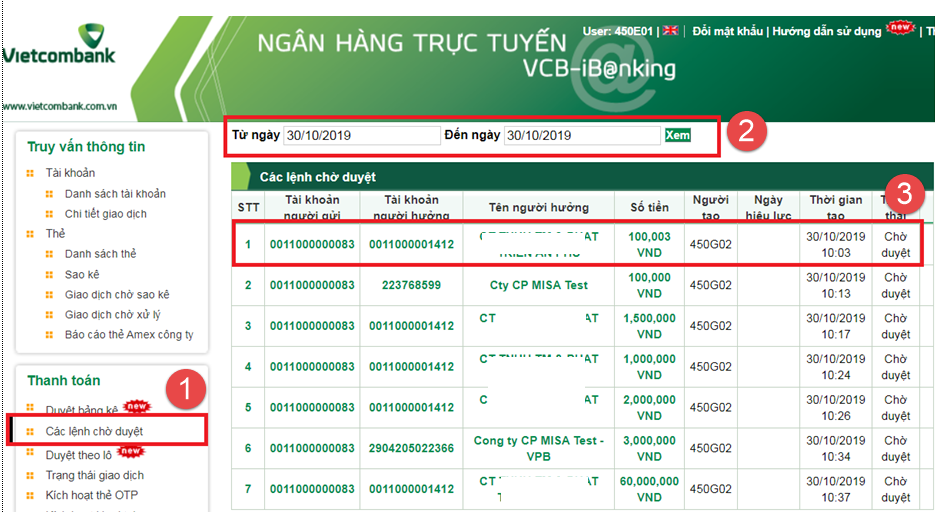This screenshot has width=935, height=512.
Task: Click the Đến ngày date field
Action: click(582, 135)
